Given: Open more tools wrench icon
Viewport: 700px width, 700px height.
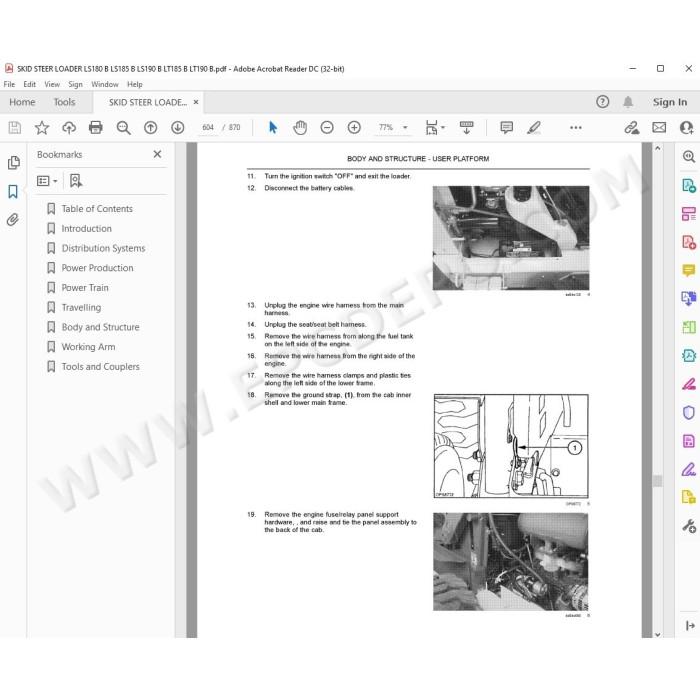Looking at the screenshot, I should point(689,526).
